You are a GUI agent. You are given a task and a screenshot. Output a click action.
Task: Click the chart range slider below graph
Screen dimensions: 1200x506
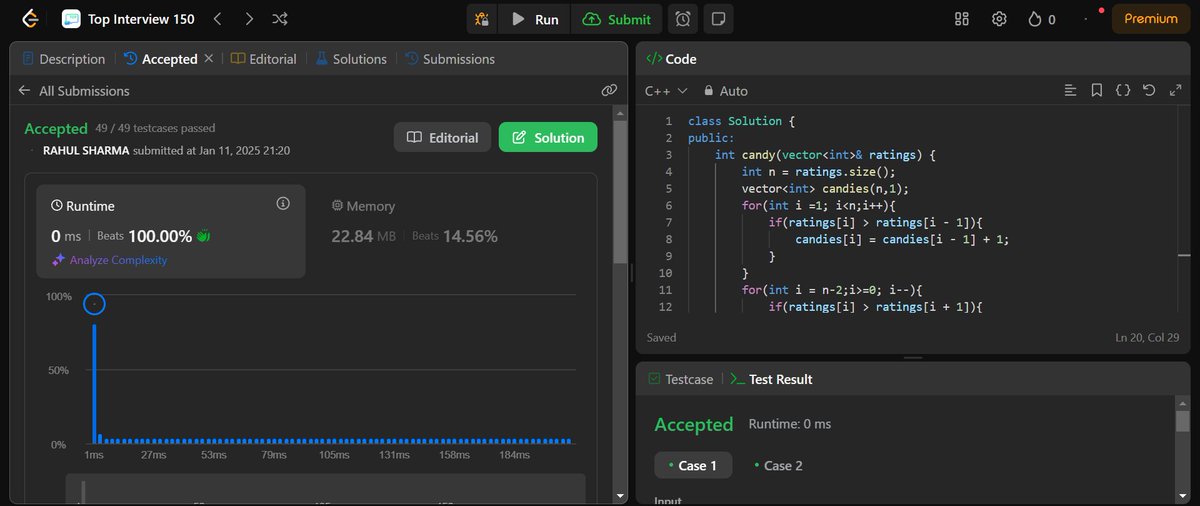tap(325, 488)
